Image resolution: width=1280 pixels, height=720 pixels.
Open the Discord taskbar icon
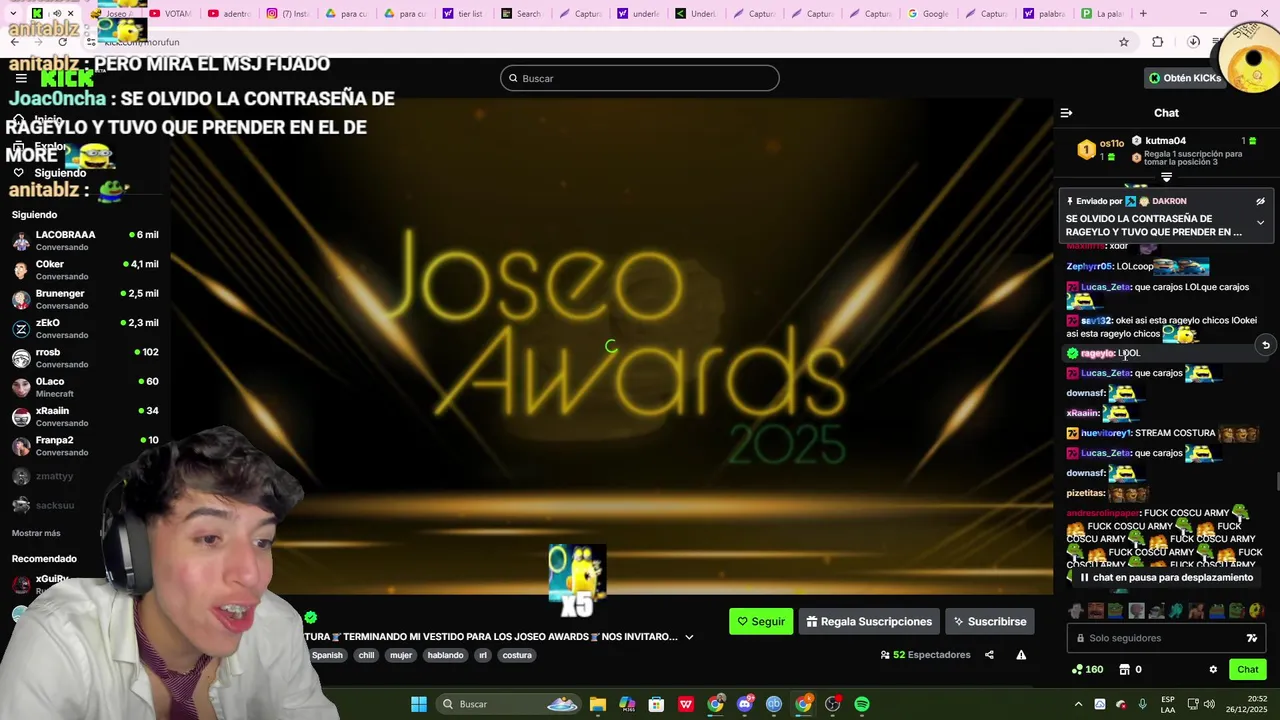point(744,704)
